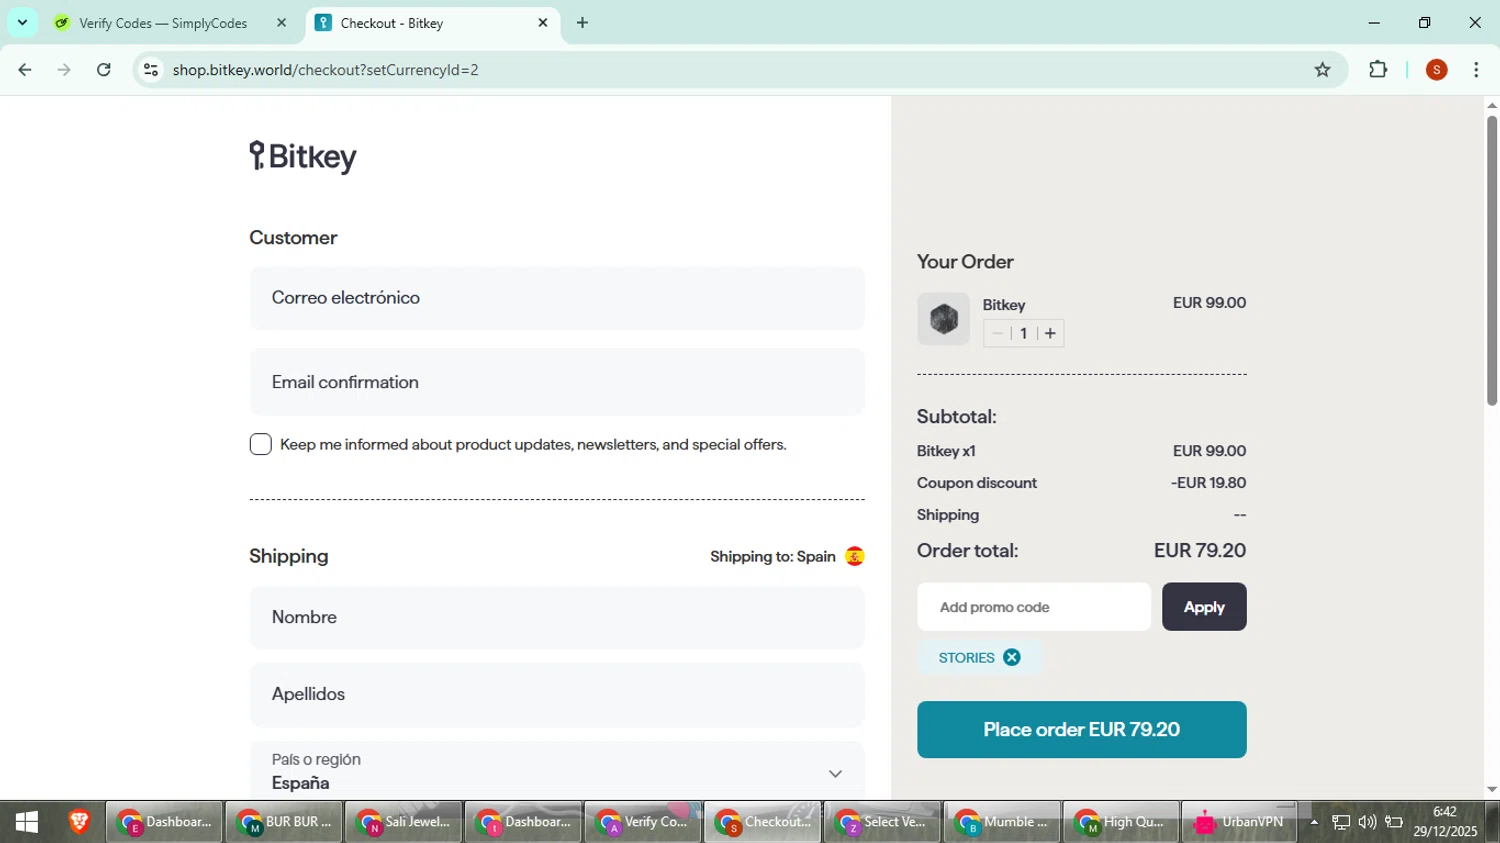Open the Mumble taskbar window
Viewport: 1500px width, 843px height.
(1001, 822)
